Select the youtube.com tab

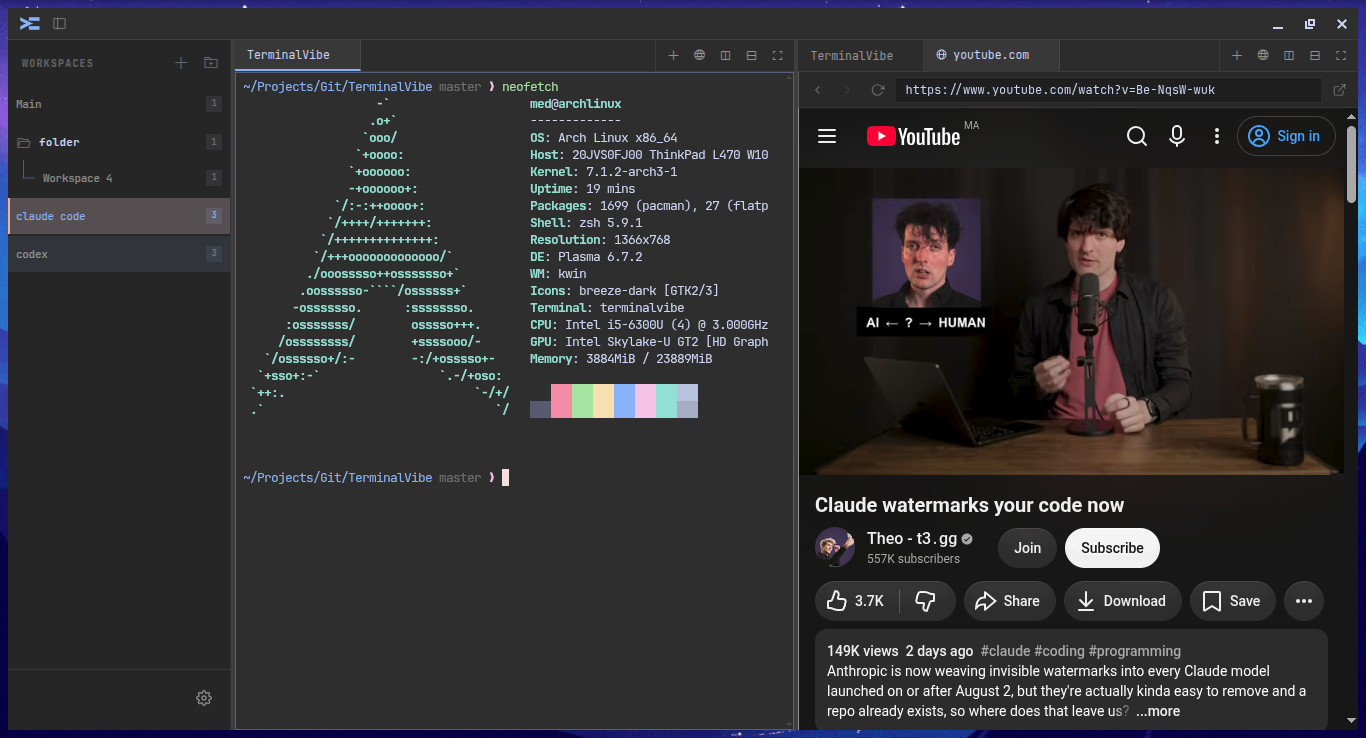point(990,55)
